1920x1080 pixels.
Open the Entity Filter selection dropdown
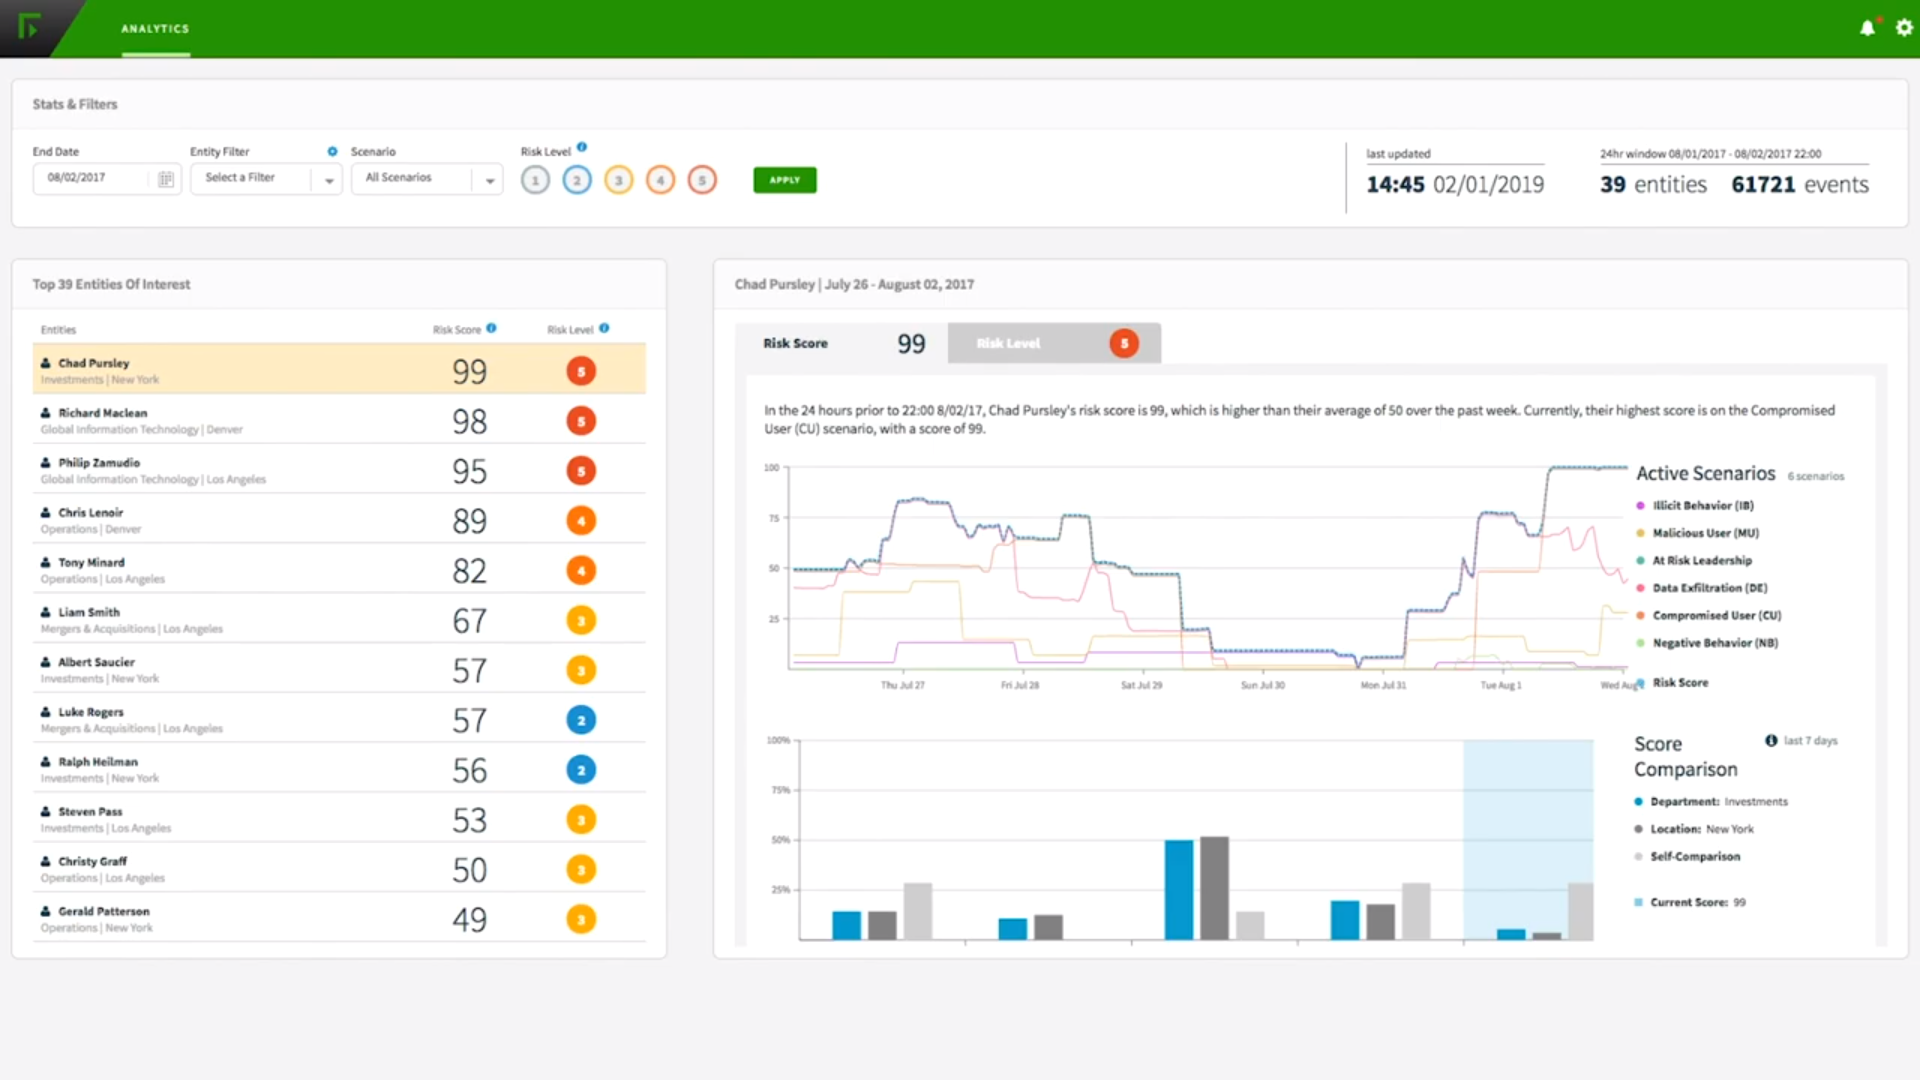click(330, 178)
